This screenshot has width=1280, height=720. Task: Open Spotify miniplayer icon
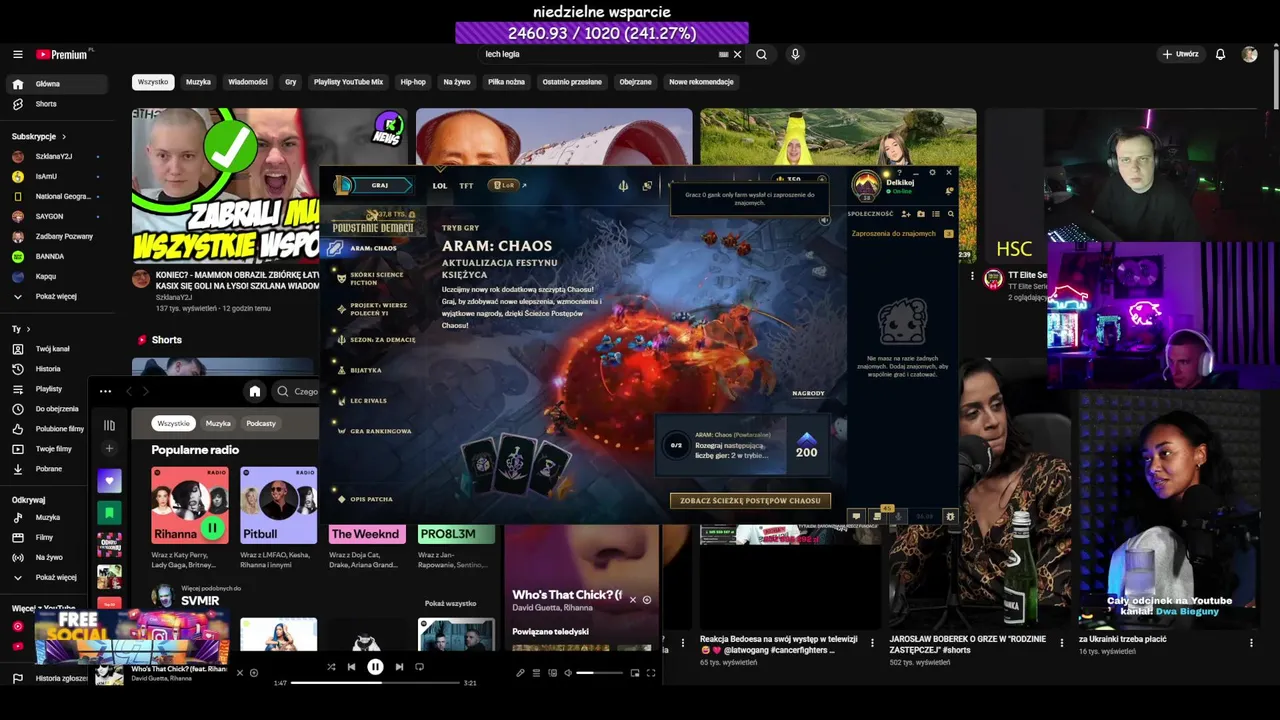635,673
